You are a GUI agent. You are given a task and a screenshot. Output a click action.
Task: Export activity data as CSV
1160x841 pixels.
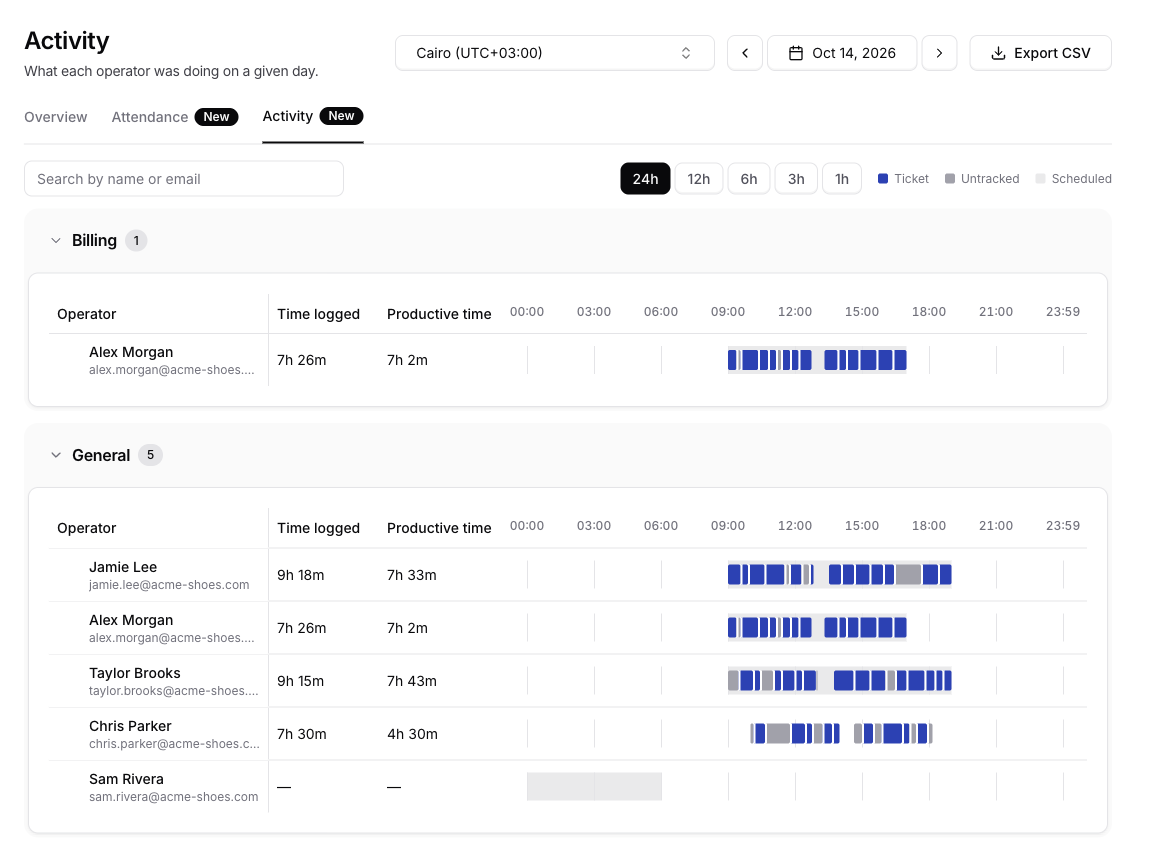pos(1041,53)
